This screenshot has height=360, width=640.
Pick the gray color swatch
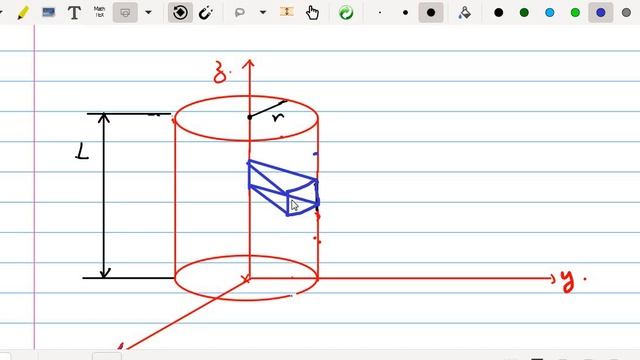point(626,13)
